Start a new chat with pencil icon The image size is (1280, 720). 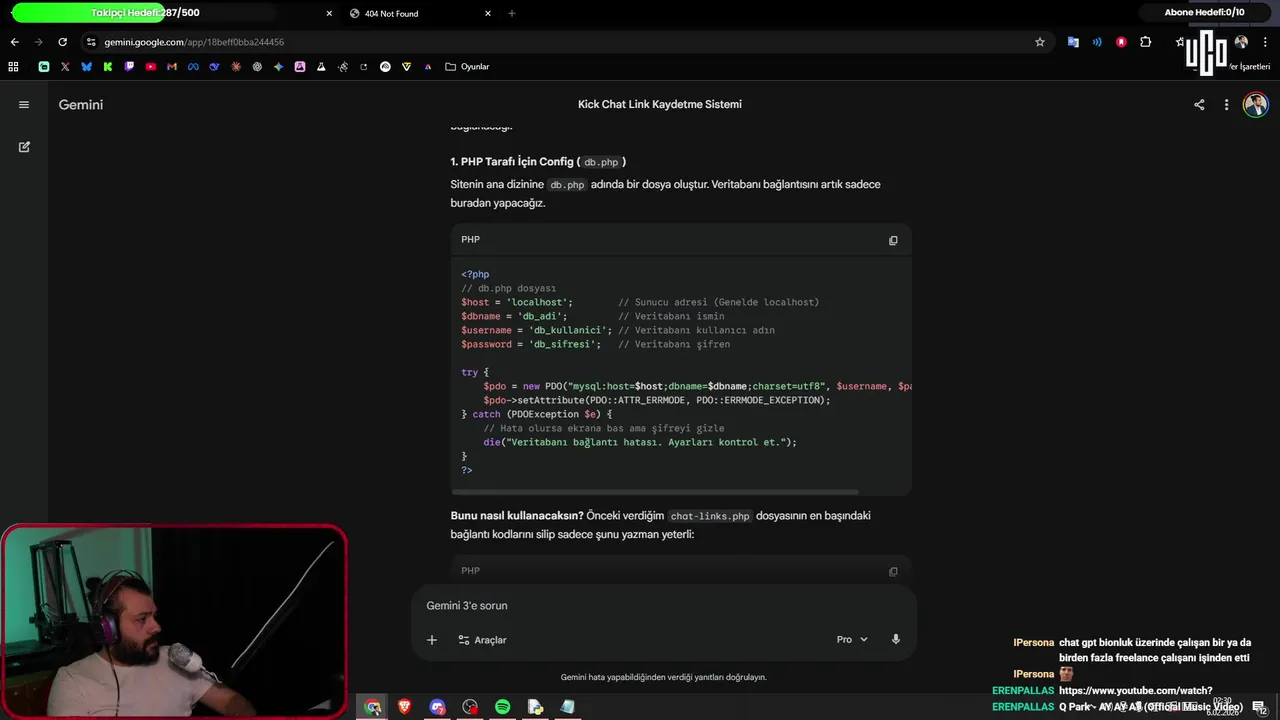pos(24,147)
